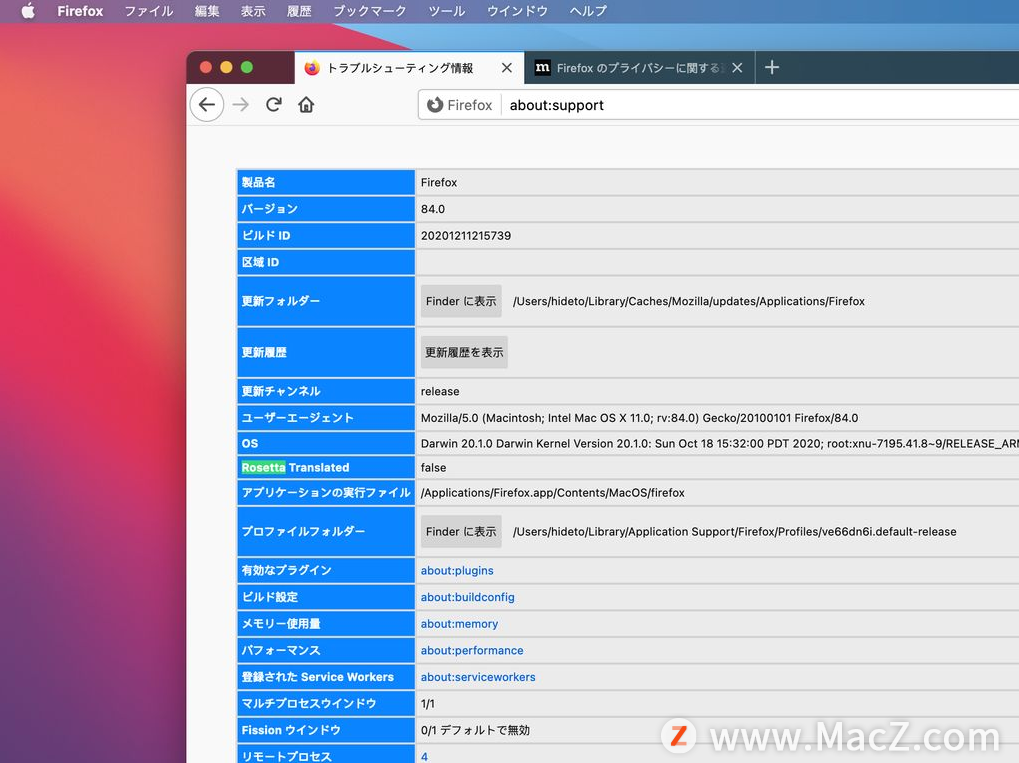Close the Firefox のプライバシー tab
Image resolution: width=1019 pixels, height=763 pixels.
(737, 68)
